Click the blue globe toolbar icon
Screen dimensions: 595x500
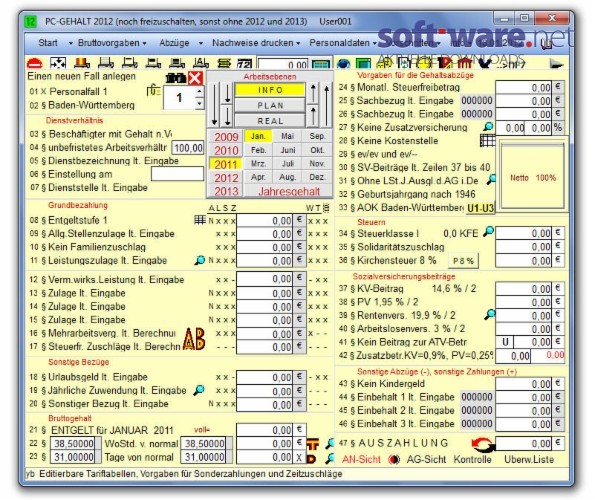click(344, 63)
